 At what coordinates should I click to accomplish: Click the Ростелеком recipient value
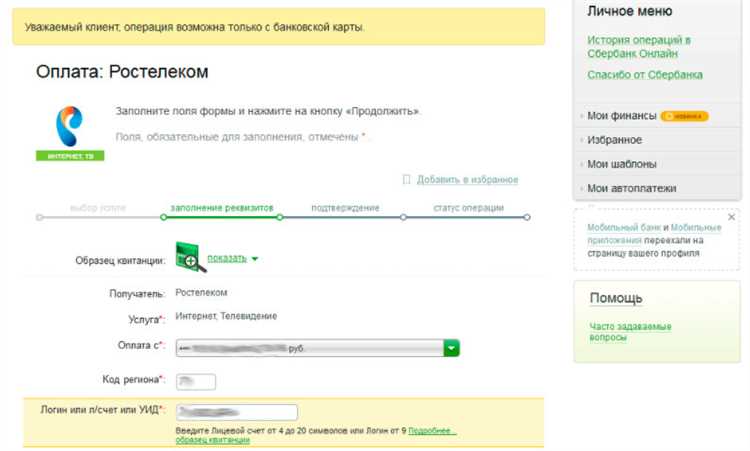[201, 293]
